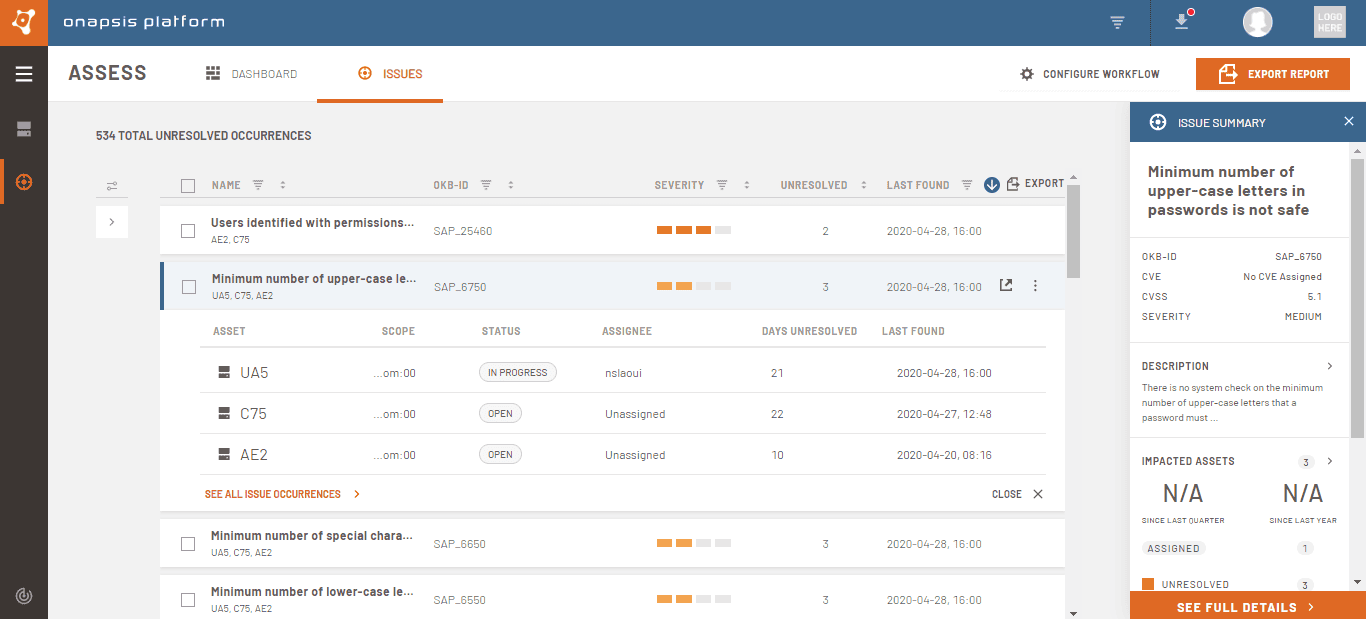Expand the collapsed left filter panel

(x=111, y=222)
